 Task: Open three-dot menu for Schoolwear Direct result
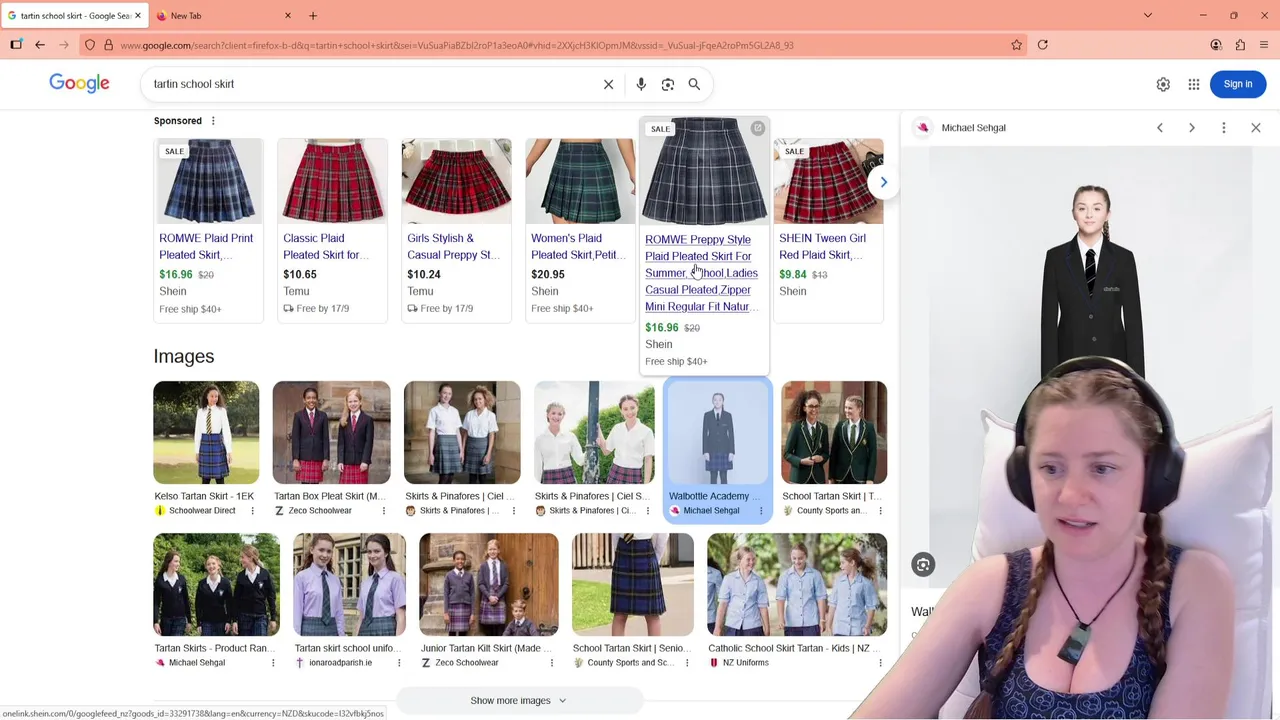tap(252, 511)
